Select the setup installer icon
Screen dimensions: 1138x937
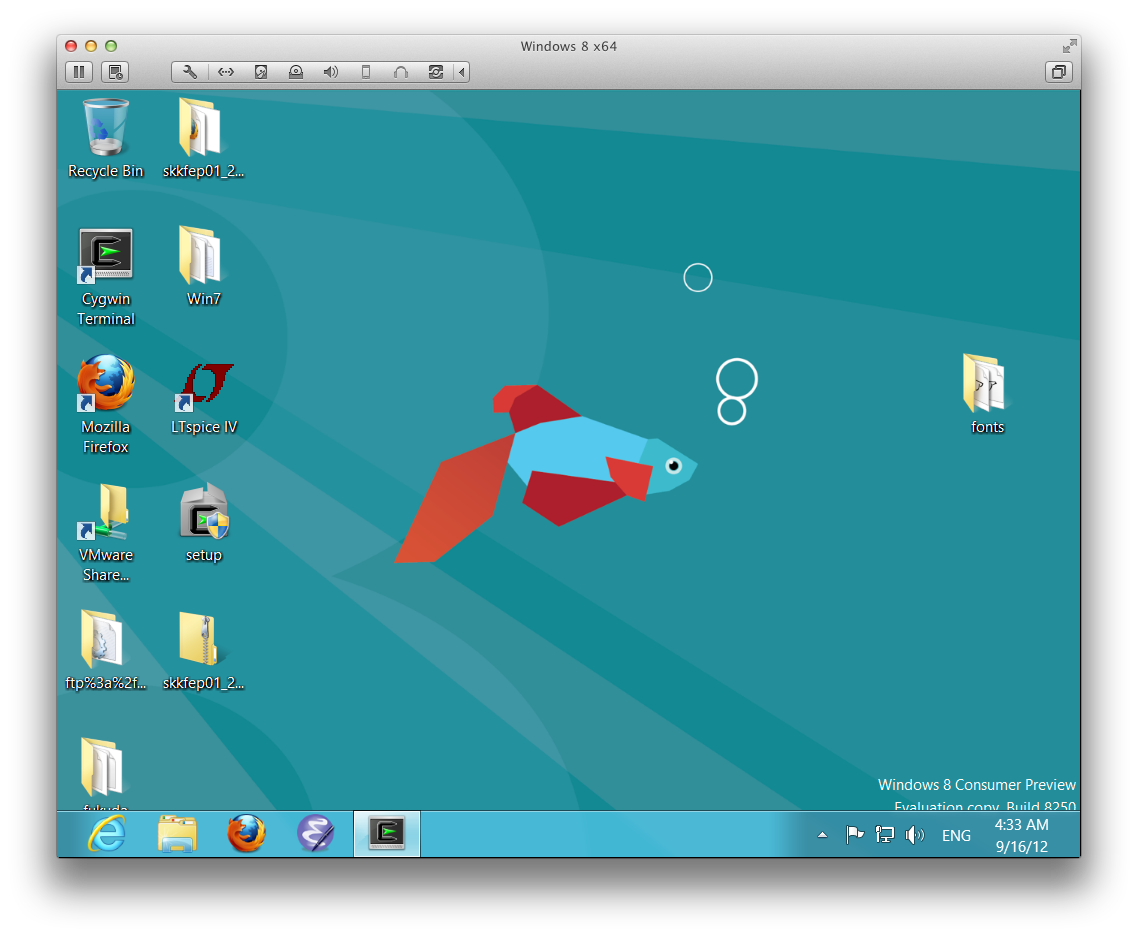(203, 523)
